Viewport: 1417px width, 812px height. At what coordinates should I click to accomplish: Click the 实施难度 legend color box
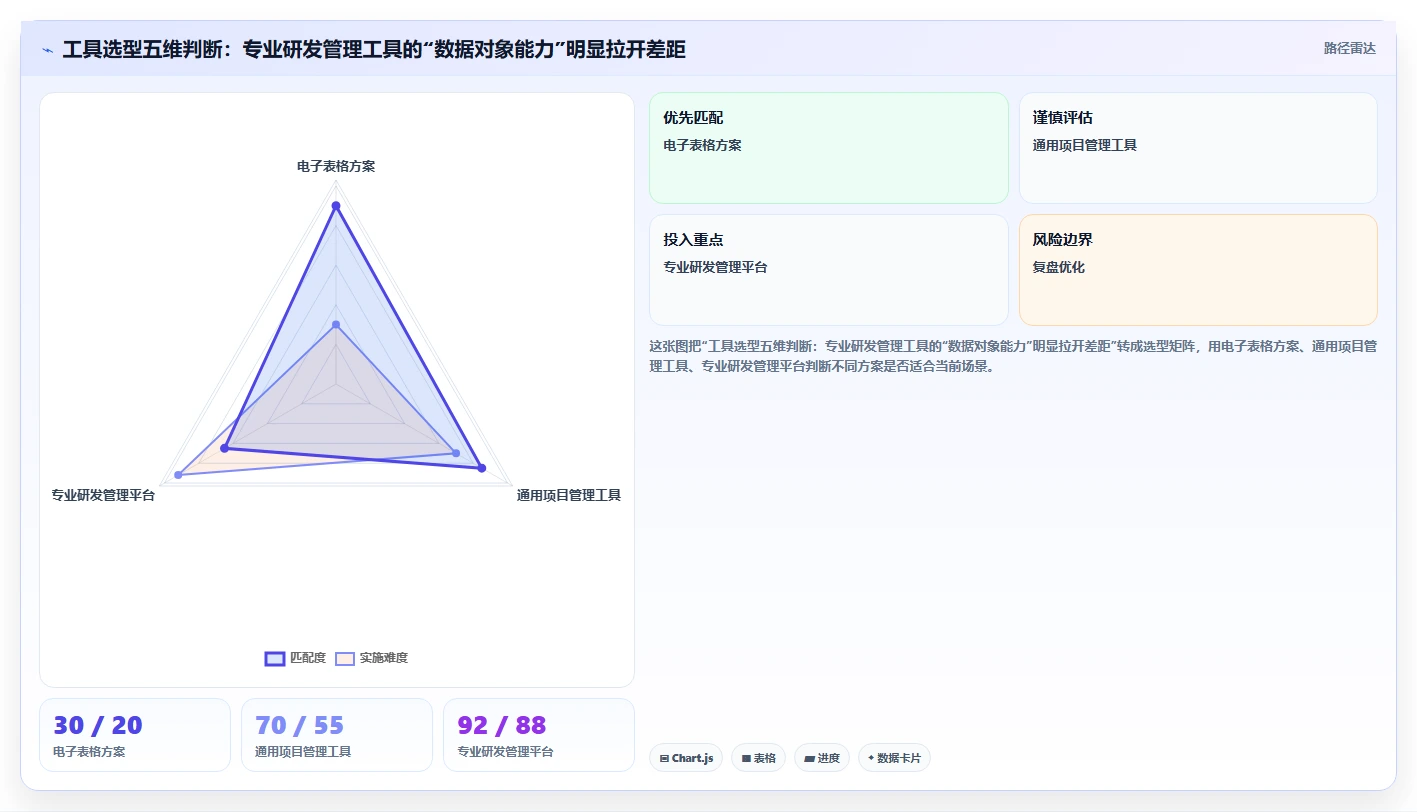click(345, 658)
